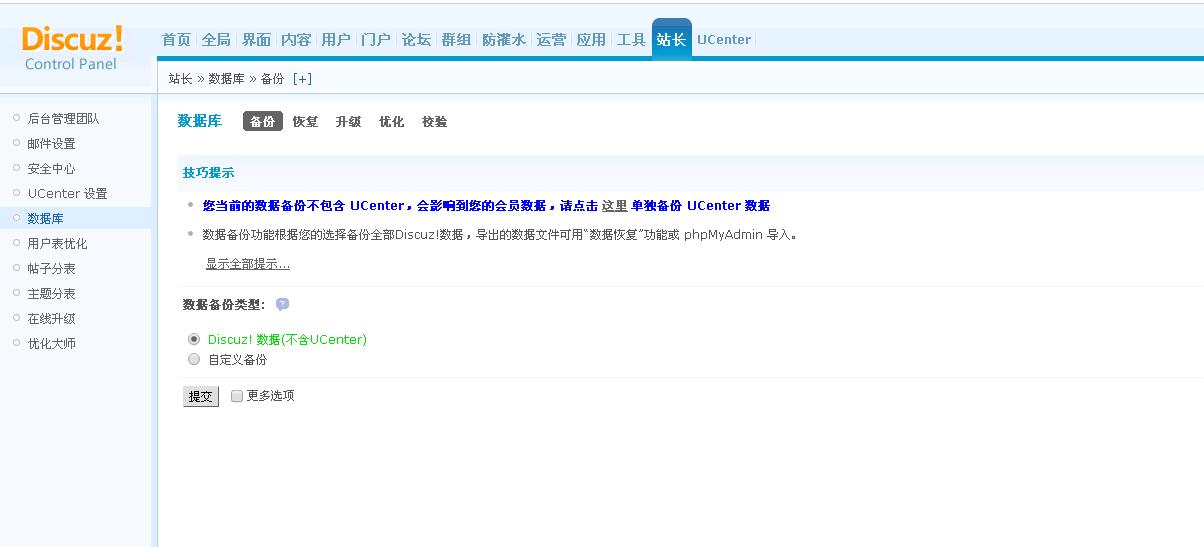Switch to the 界面 navigation tab
This screenshot has width=1204, height=547.
click(x=256, y=39)
